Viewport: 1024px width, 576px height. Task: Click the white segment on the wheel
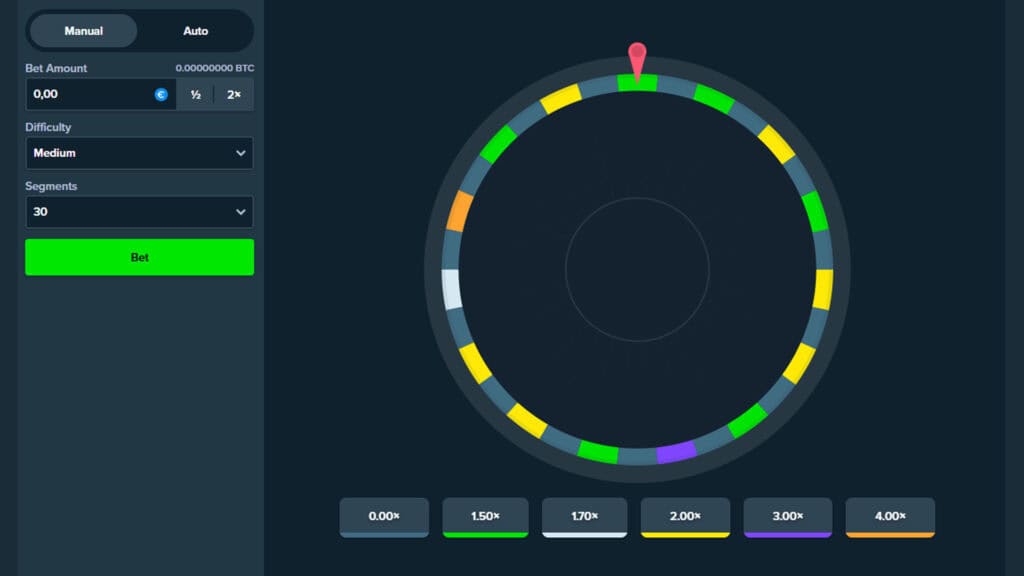click(452, 289)
